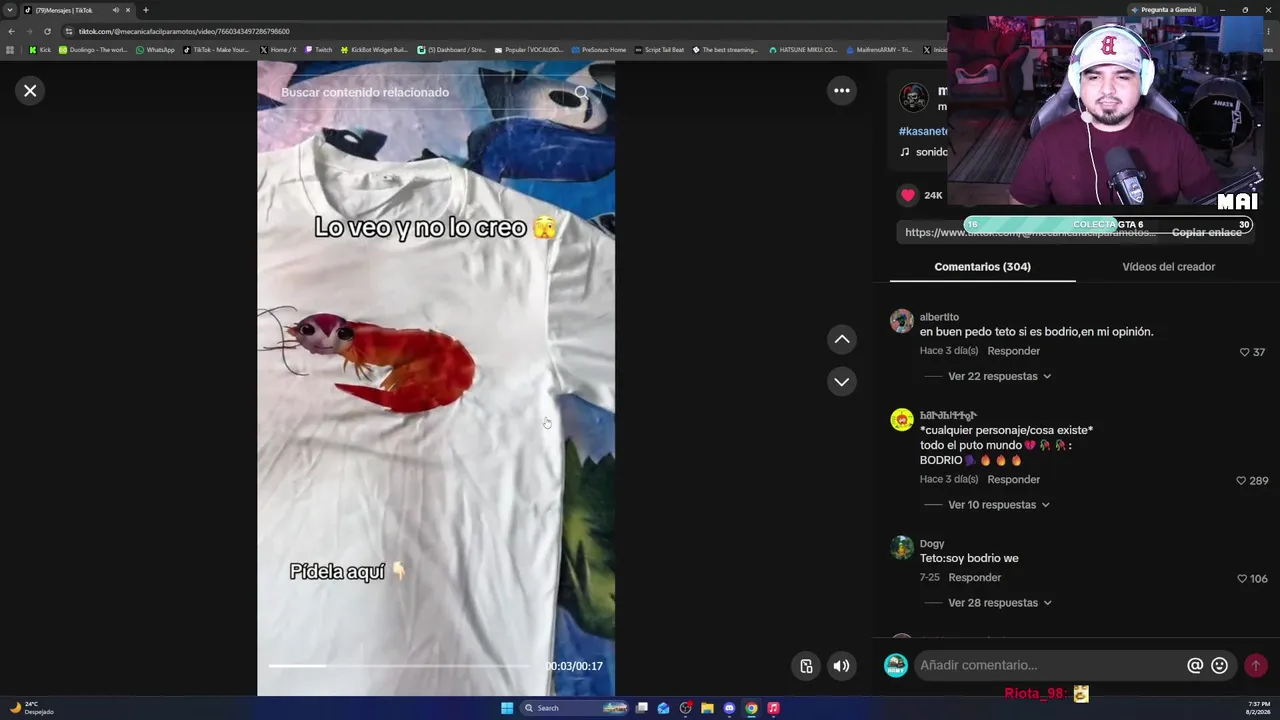
Task: Reply to albertito's comment
Action: 1013,351
